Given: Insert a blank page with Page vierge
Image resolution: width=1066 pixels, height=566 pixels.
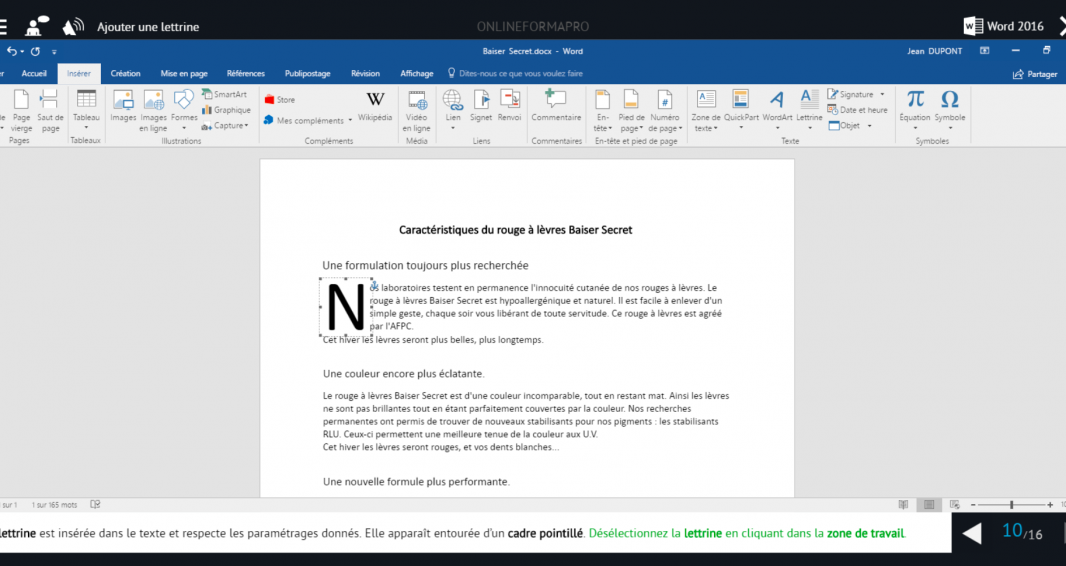Looking at the screenshot, I should (21, 110).
